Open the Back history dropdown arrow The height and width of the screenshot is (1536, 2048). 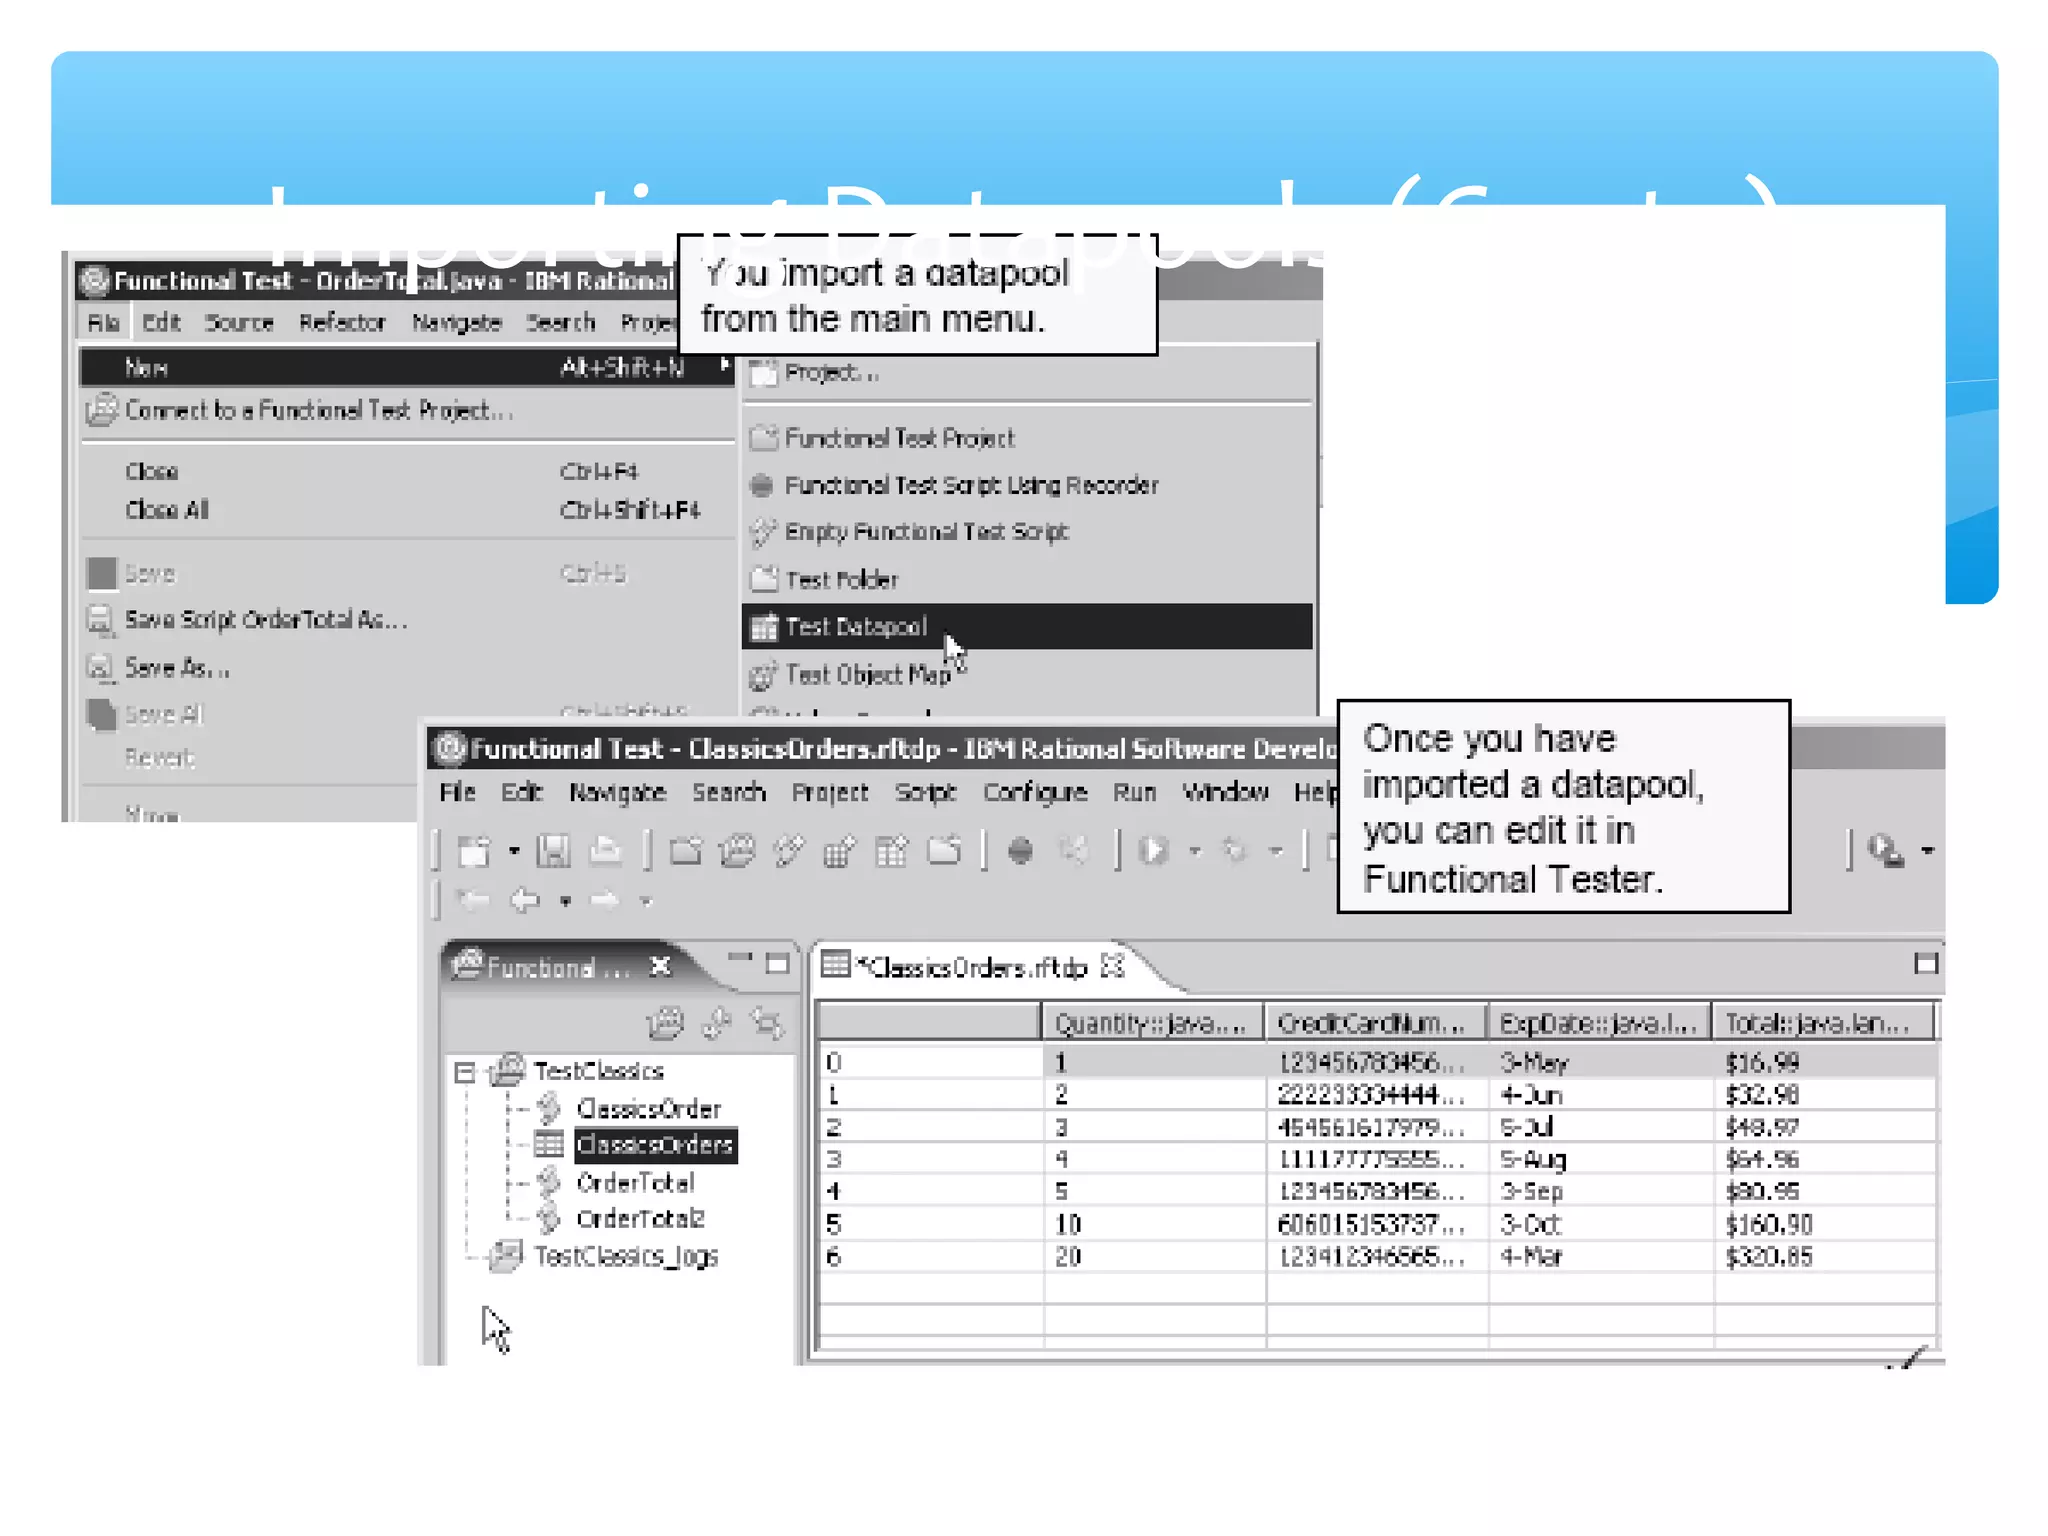(566, 901)
